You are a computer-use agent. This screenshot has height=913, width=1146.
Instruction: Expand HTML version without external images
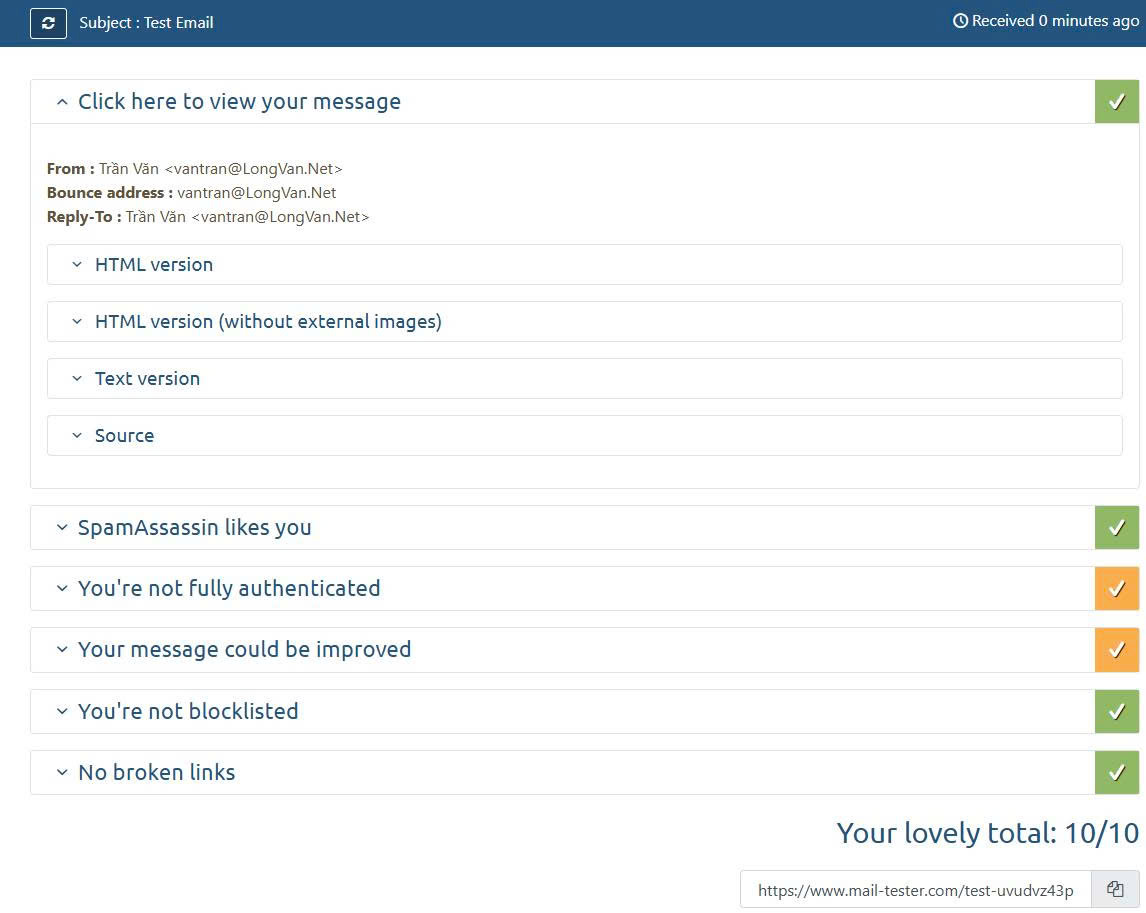[268, 322]
